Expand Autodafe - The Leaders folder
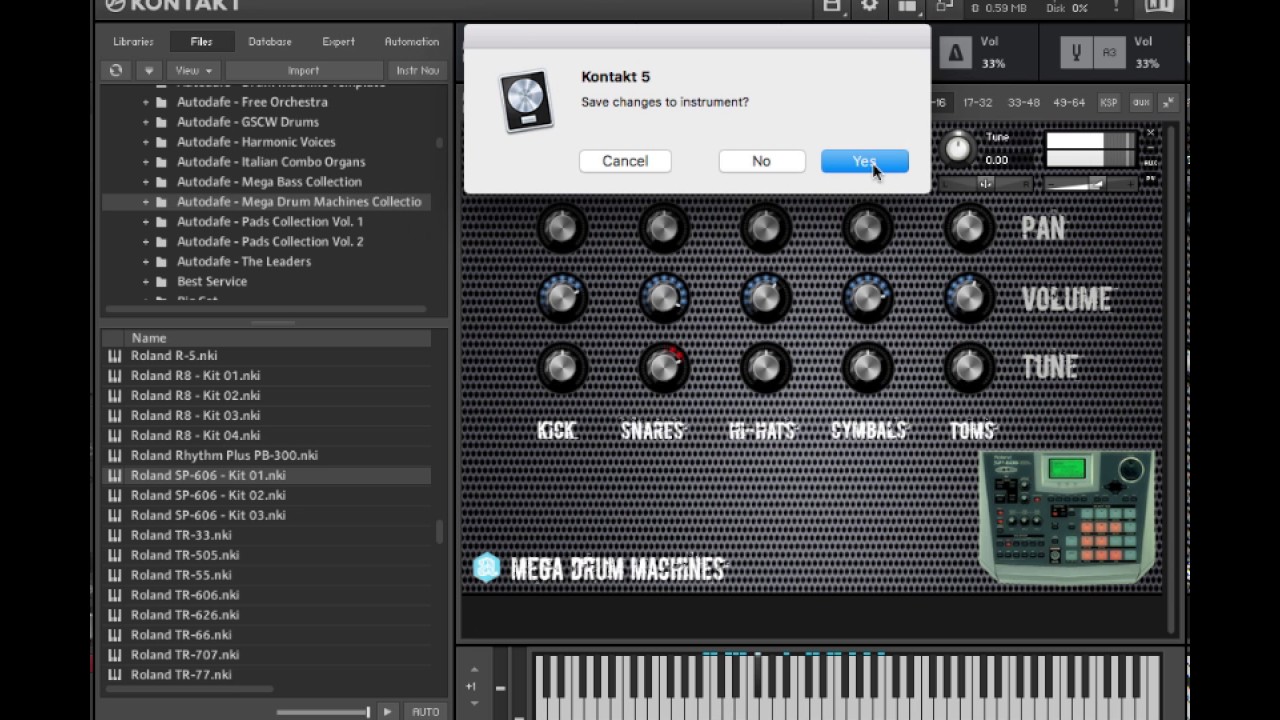This screenshot has height=720, width=1280. click(x=146, y=262)
